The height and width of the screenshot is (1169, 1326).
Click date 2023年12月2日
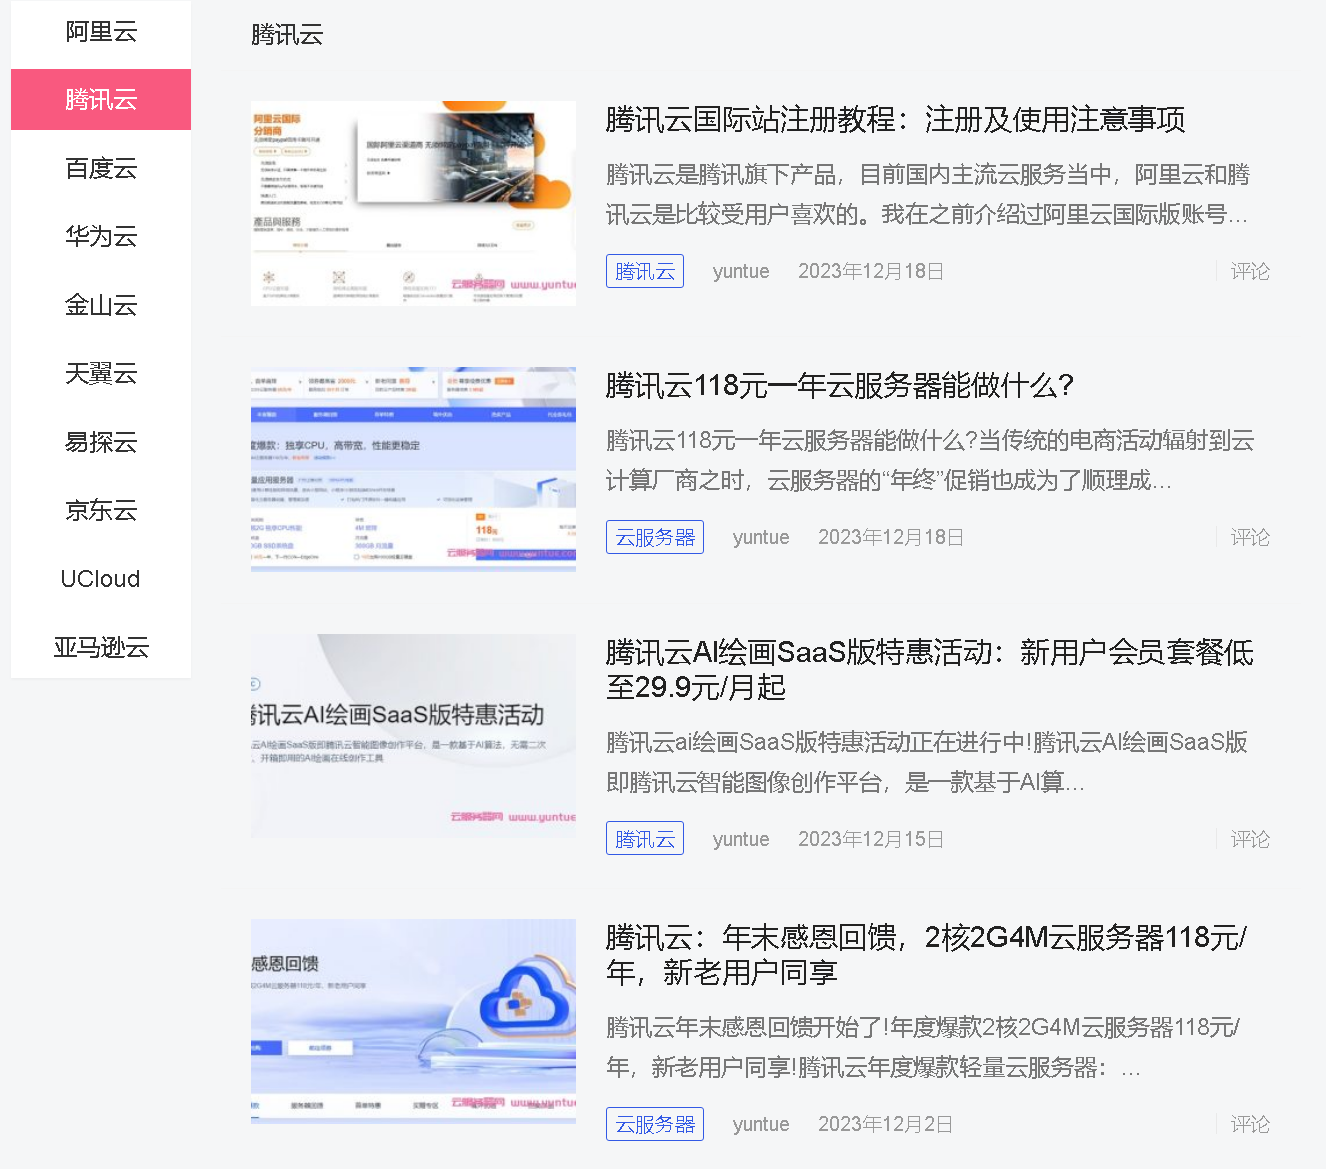(885, 1124)
